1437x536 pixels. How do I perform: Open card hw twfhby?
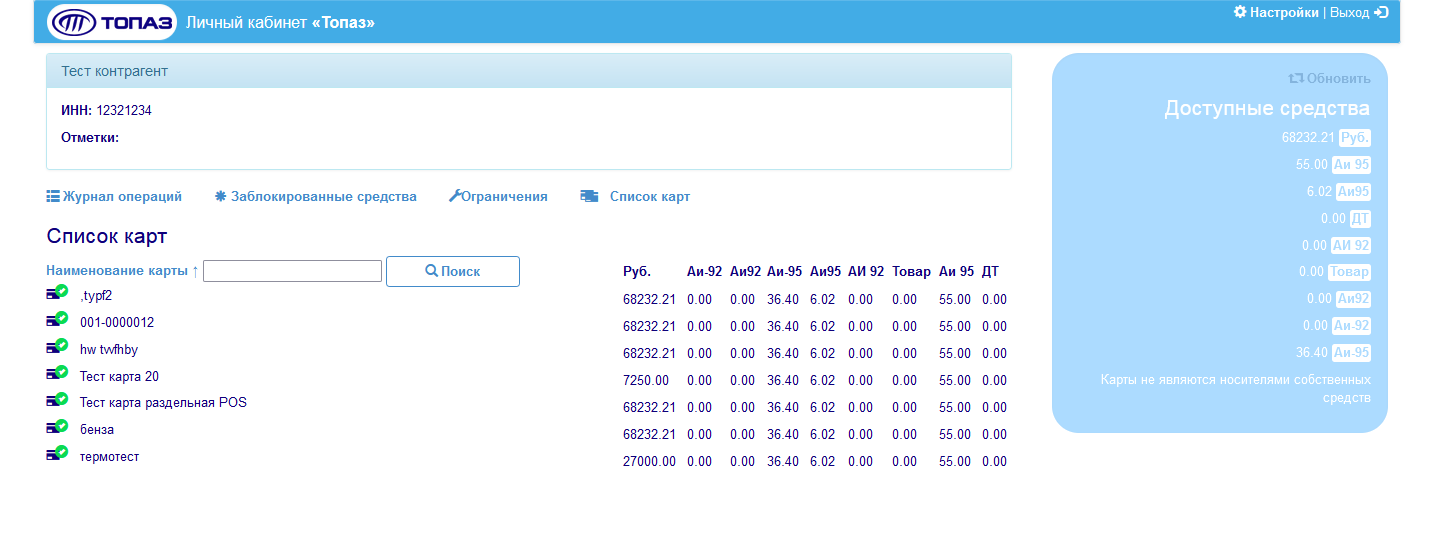pyautogui.click(x=109, y=350)
